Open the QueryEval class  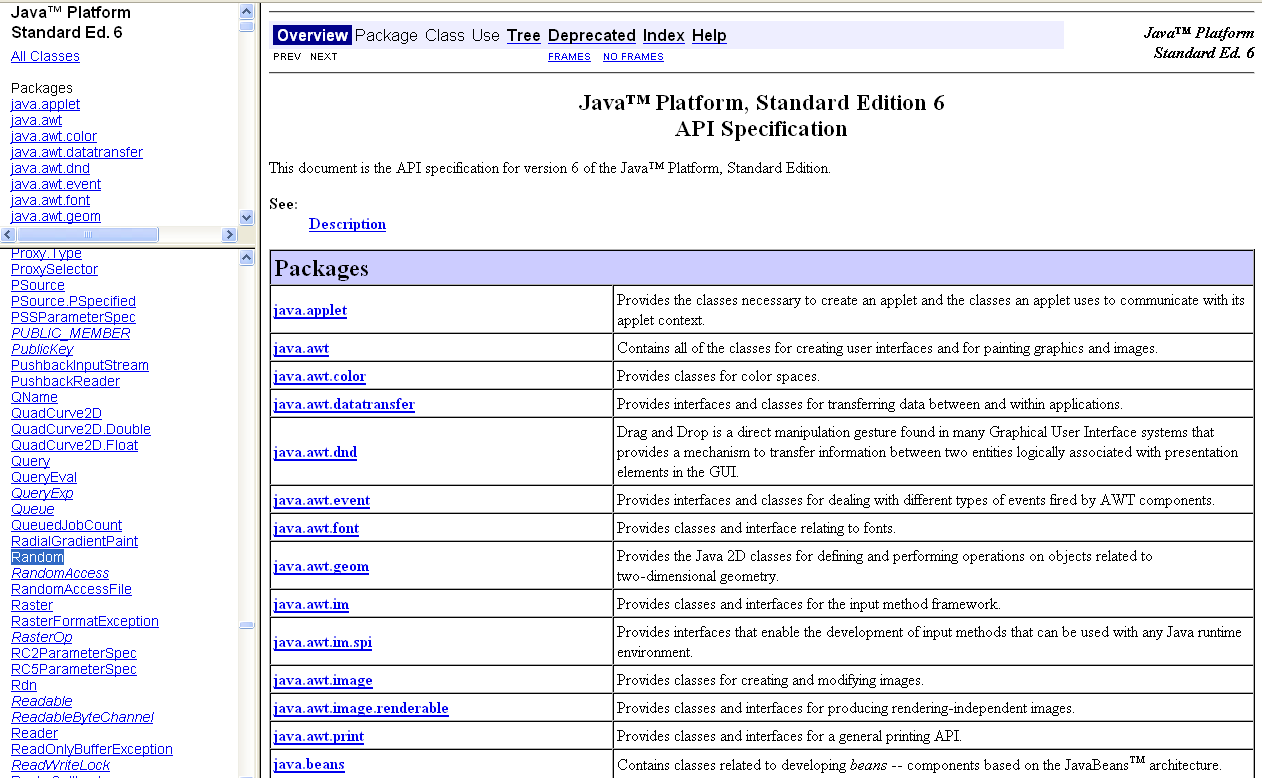click(x=44, y=477)
